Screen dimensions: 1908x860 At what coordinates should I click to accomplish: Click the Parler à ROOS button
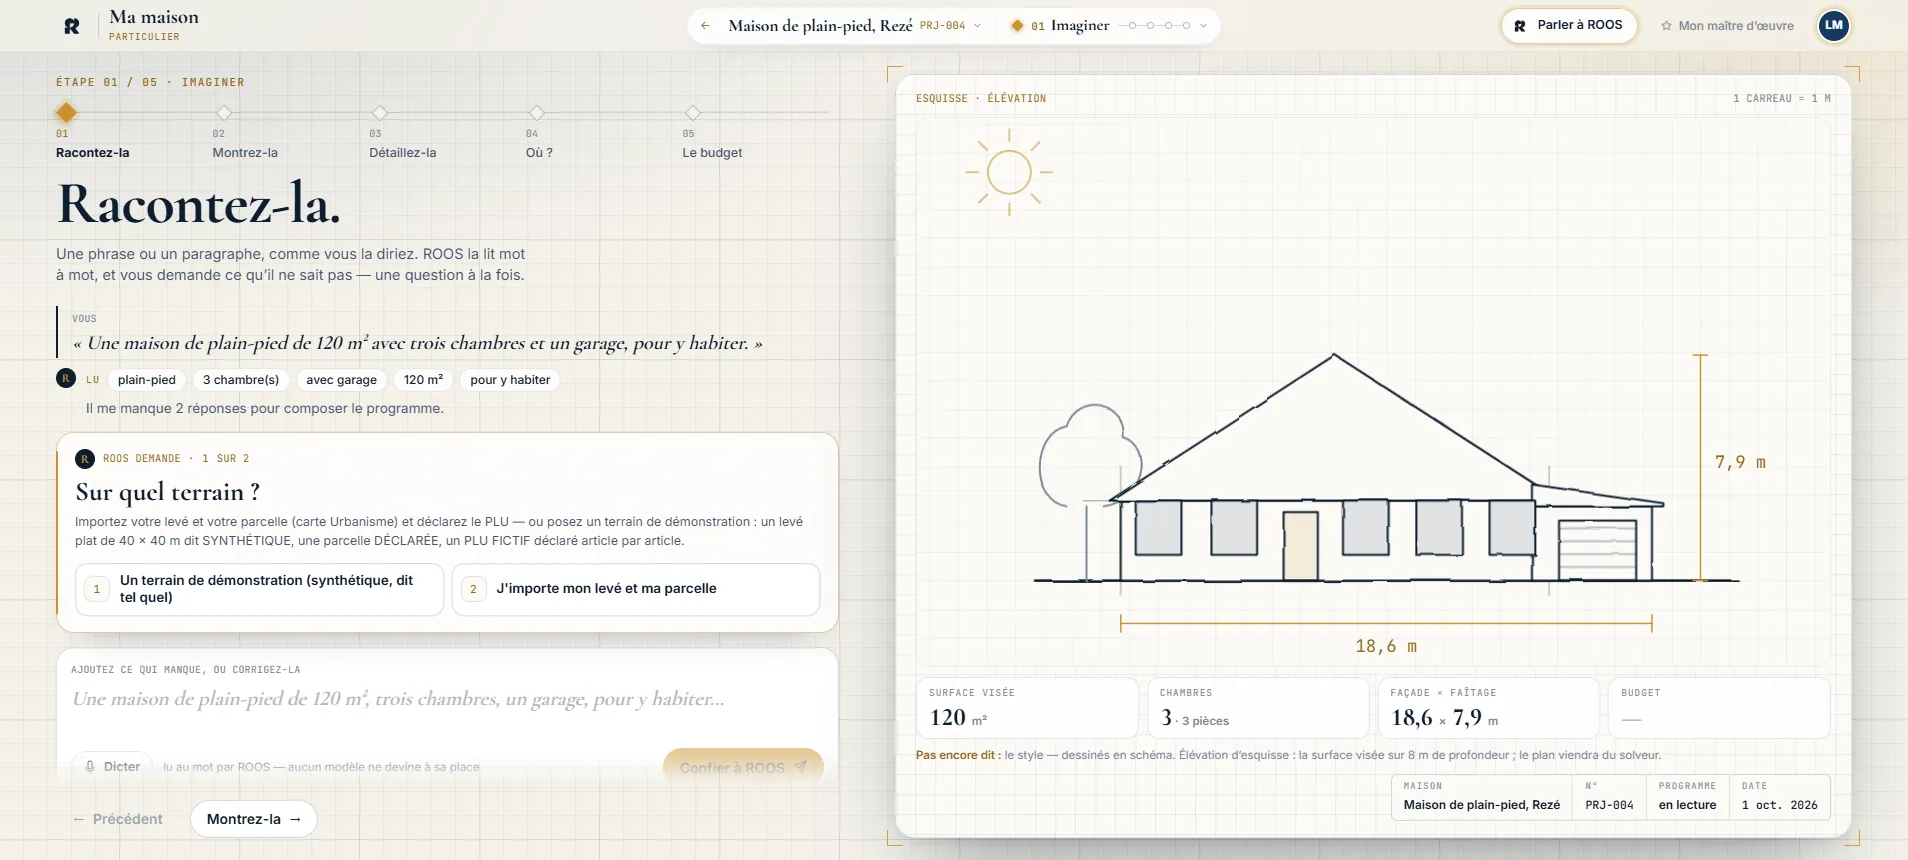1568,26
